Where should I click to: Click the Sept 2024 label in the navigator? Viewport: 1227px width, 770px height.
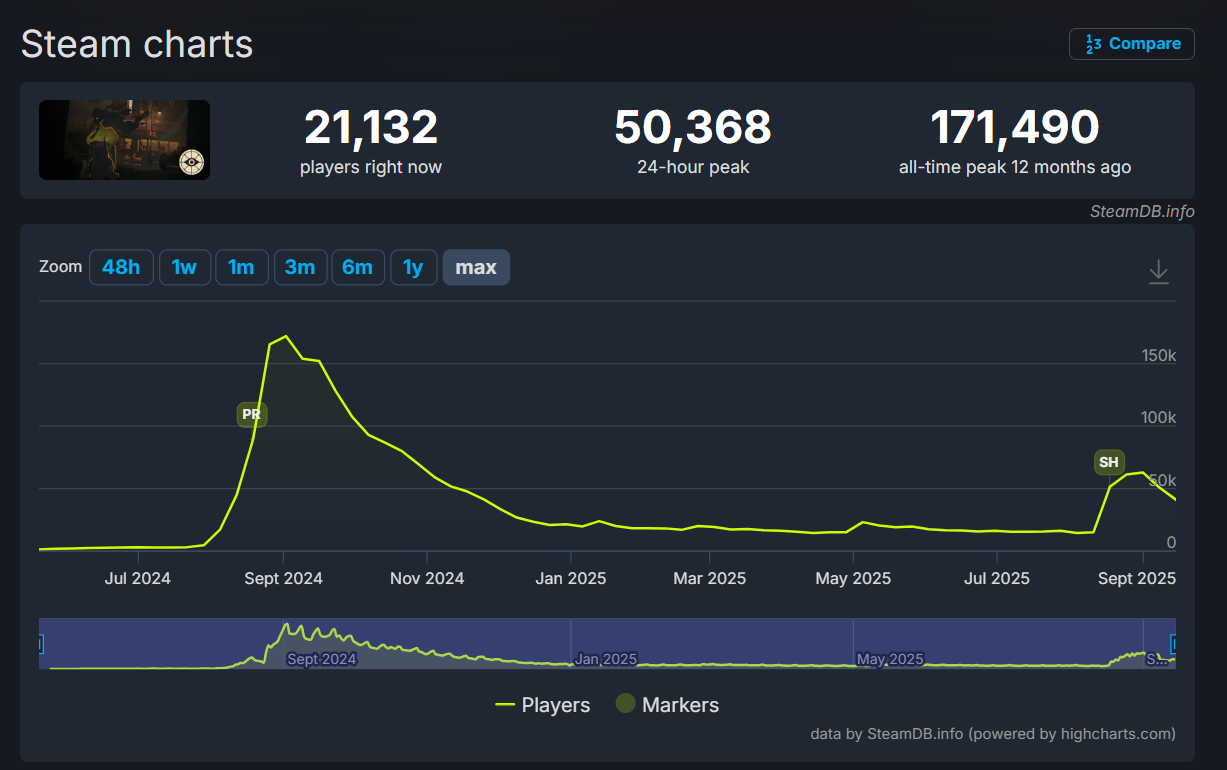[321, 659]
